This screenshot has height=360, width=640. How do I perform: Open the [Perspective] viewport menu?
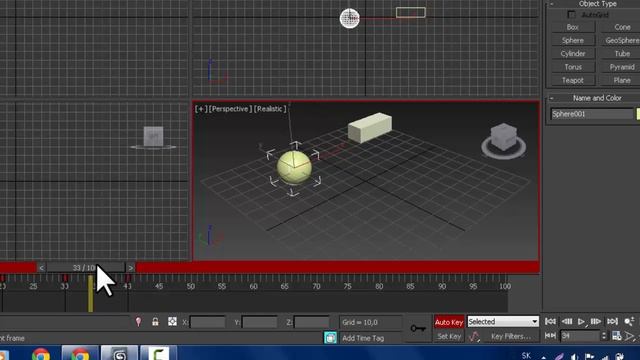(230, 109)
